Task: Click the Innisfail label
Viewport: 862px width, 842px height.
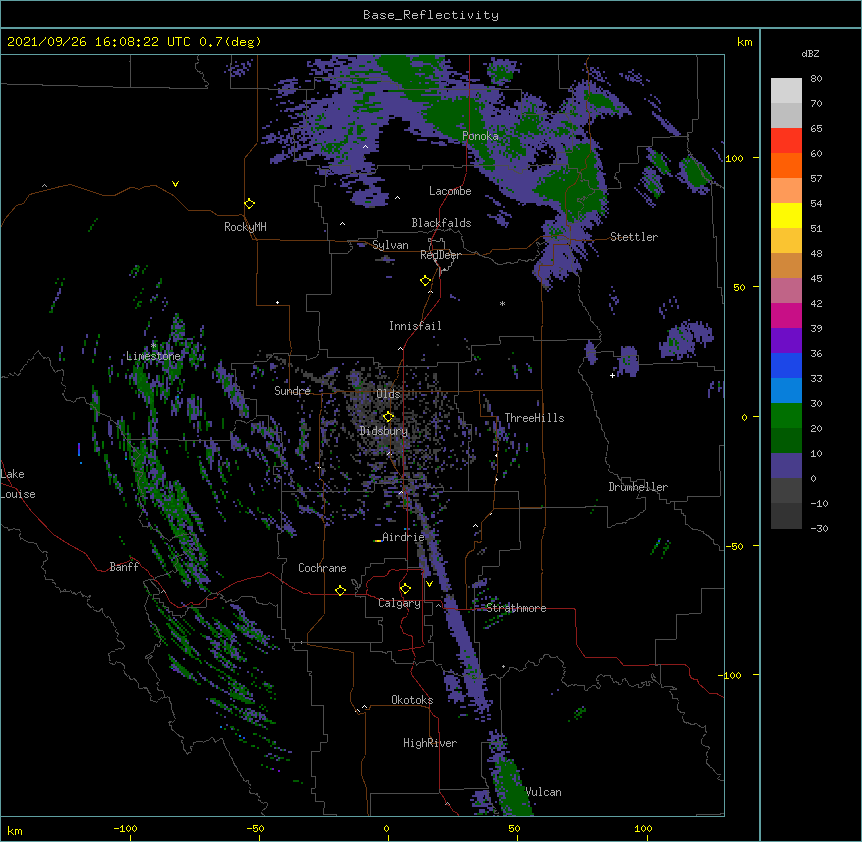Action: point(415,326)
